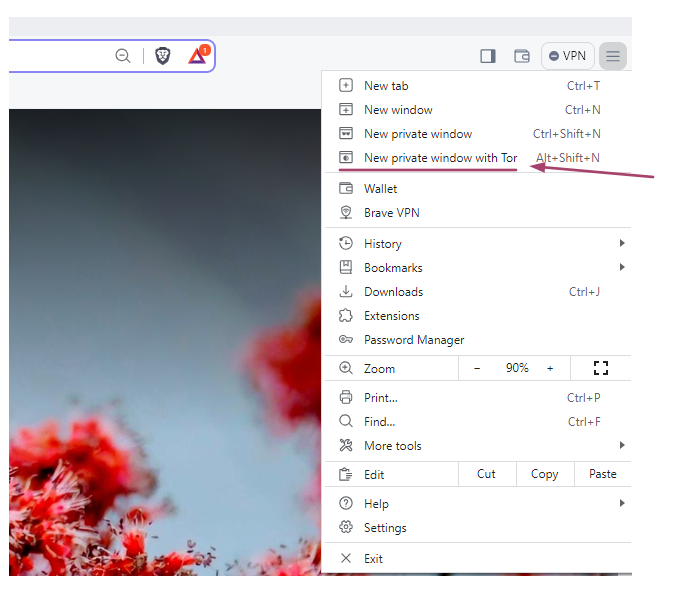Click the hamburger main menu button

click(613, 56)
